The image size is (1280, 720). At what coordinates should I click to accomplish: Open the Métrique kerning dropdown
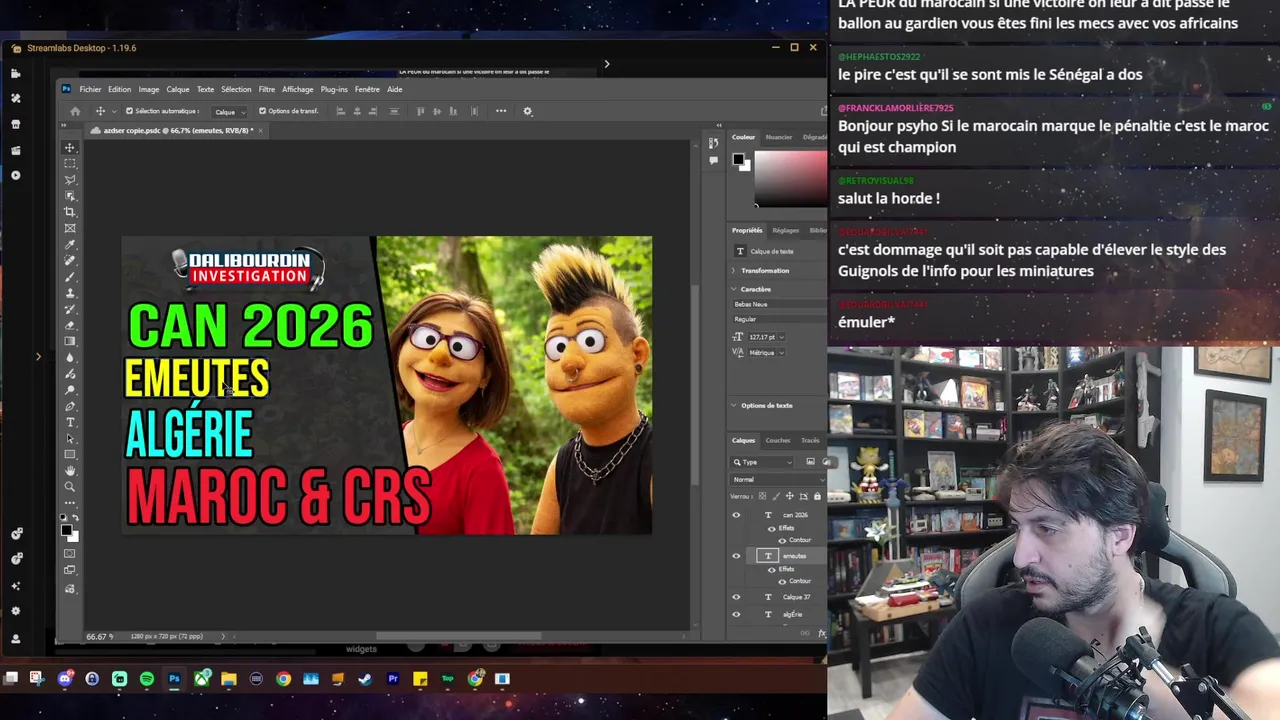pos(780,352)
